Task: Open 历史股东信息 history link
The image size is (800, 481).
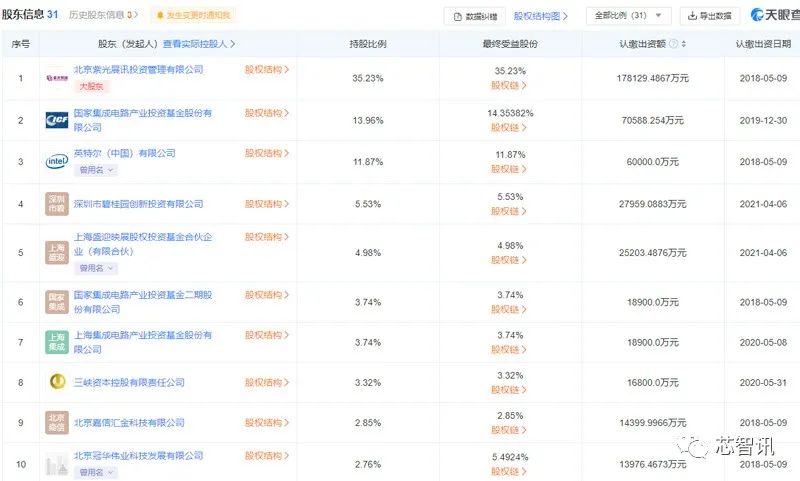Action: click(103, 15)
